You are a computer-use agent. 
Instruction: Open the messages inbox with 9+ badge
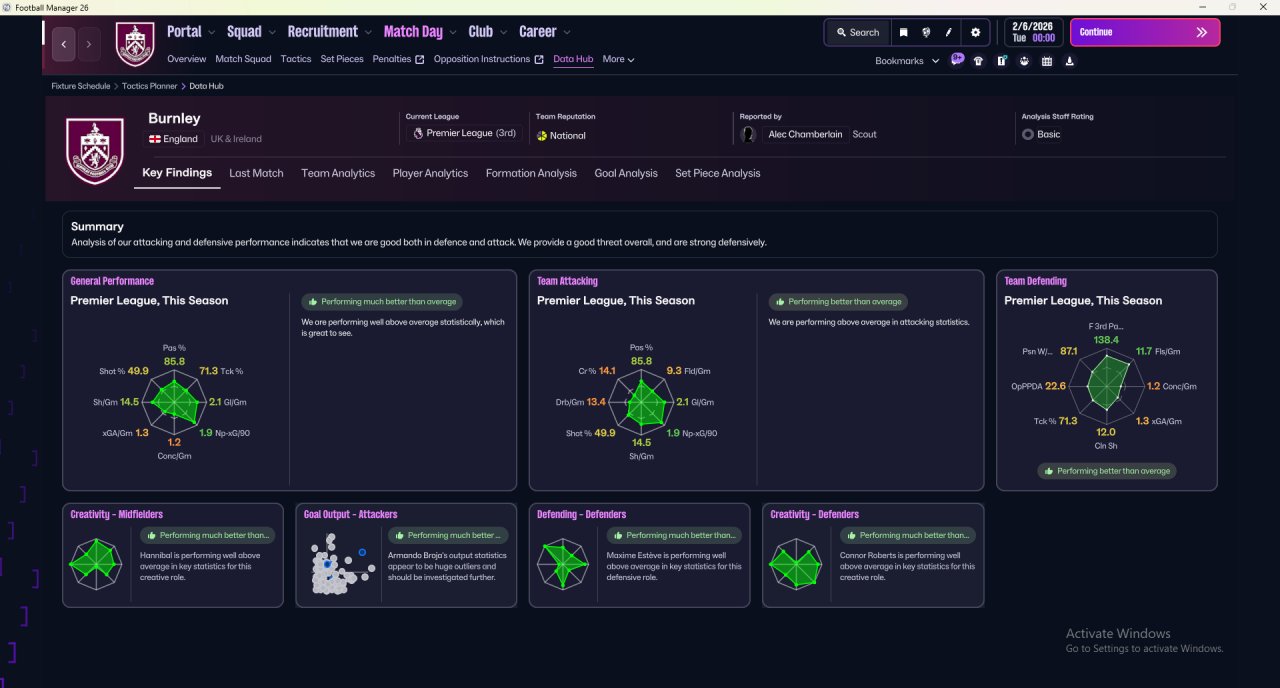coord(957,60)
